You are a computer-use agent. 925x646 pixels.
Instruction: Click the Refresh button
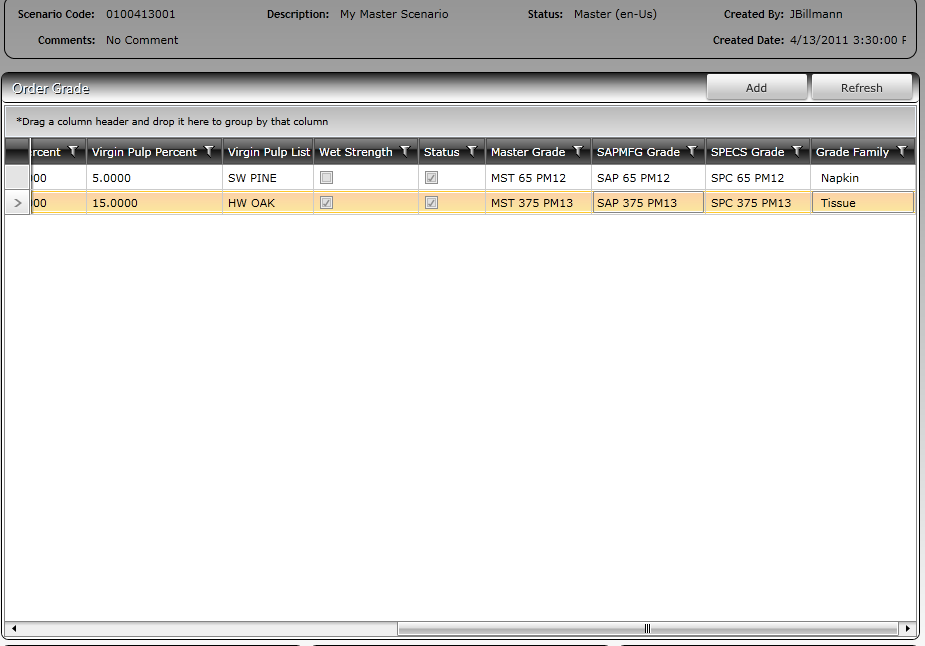(x=861, y=87)
